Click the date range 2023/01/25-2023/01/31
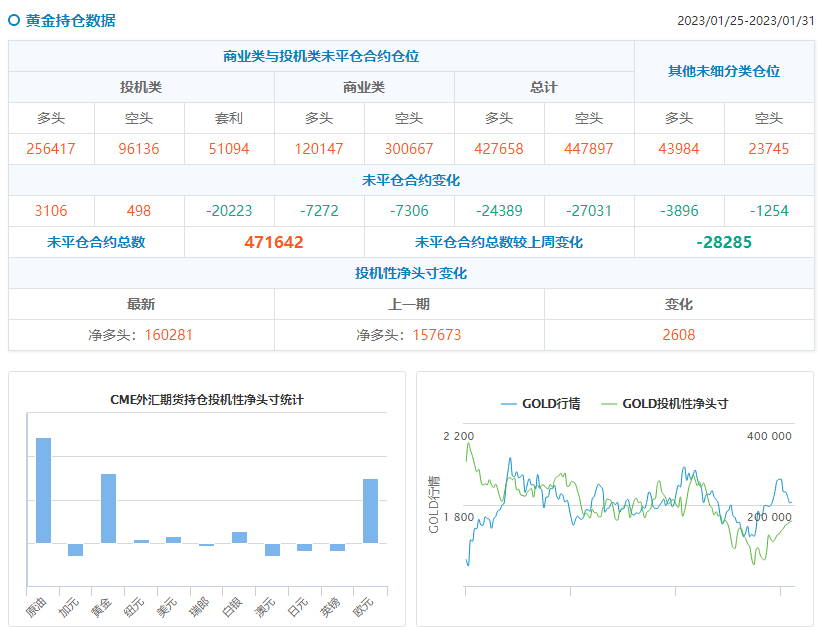Viewport: 836px width, 627px height. click(746, 21)
